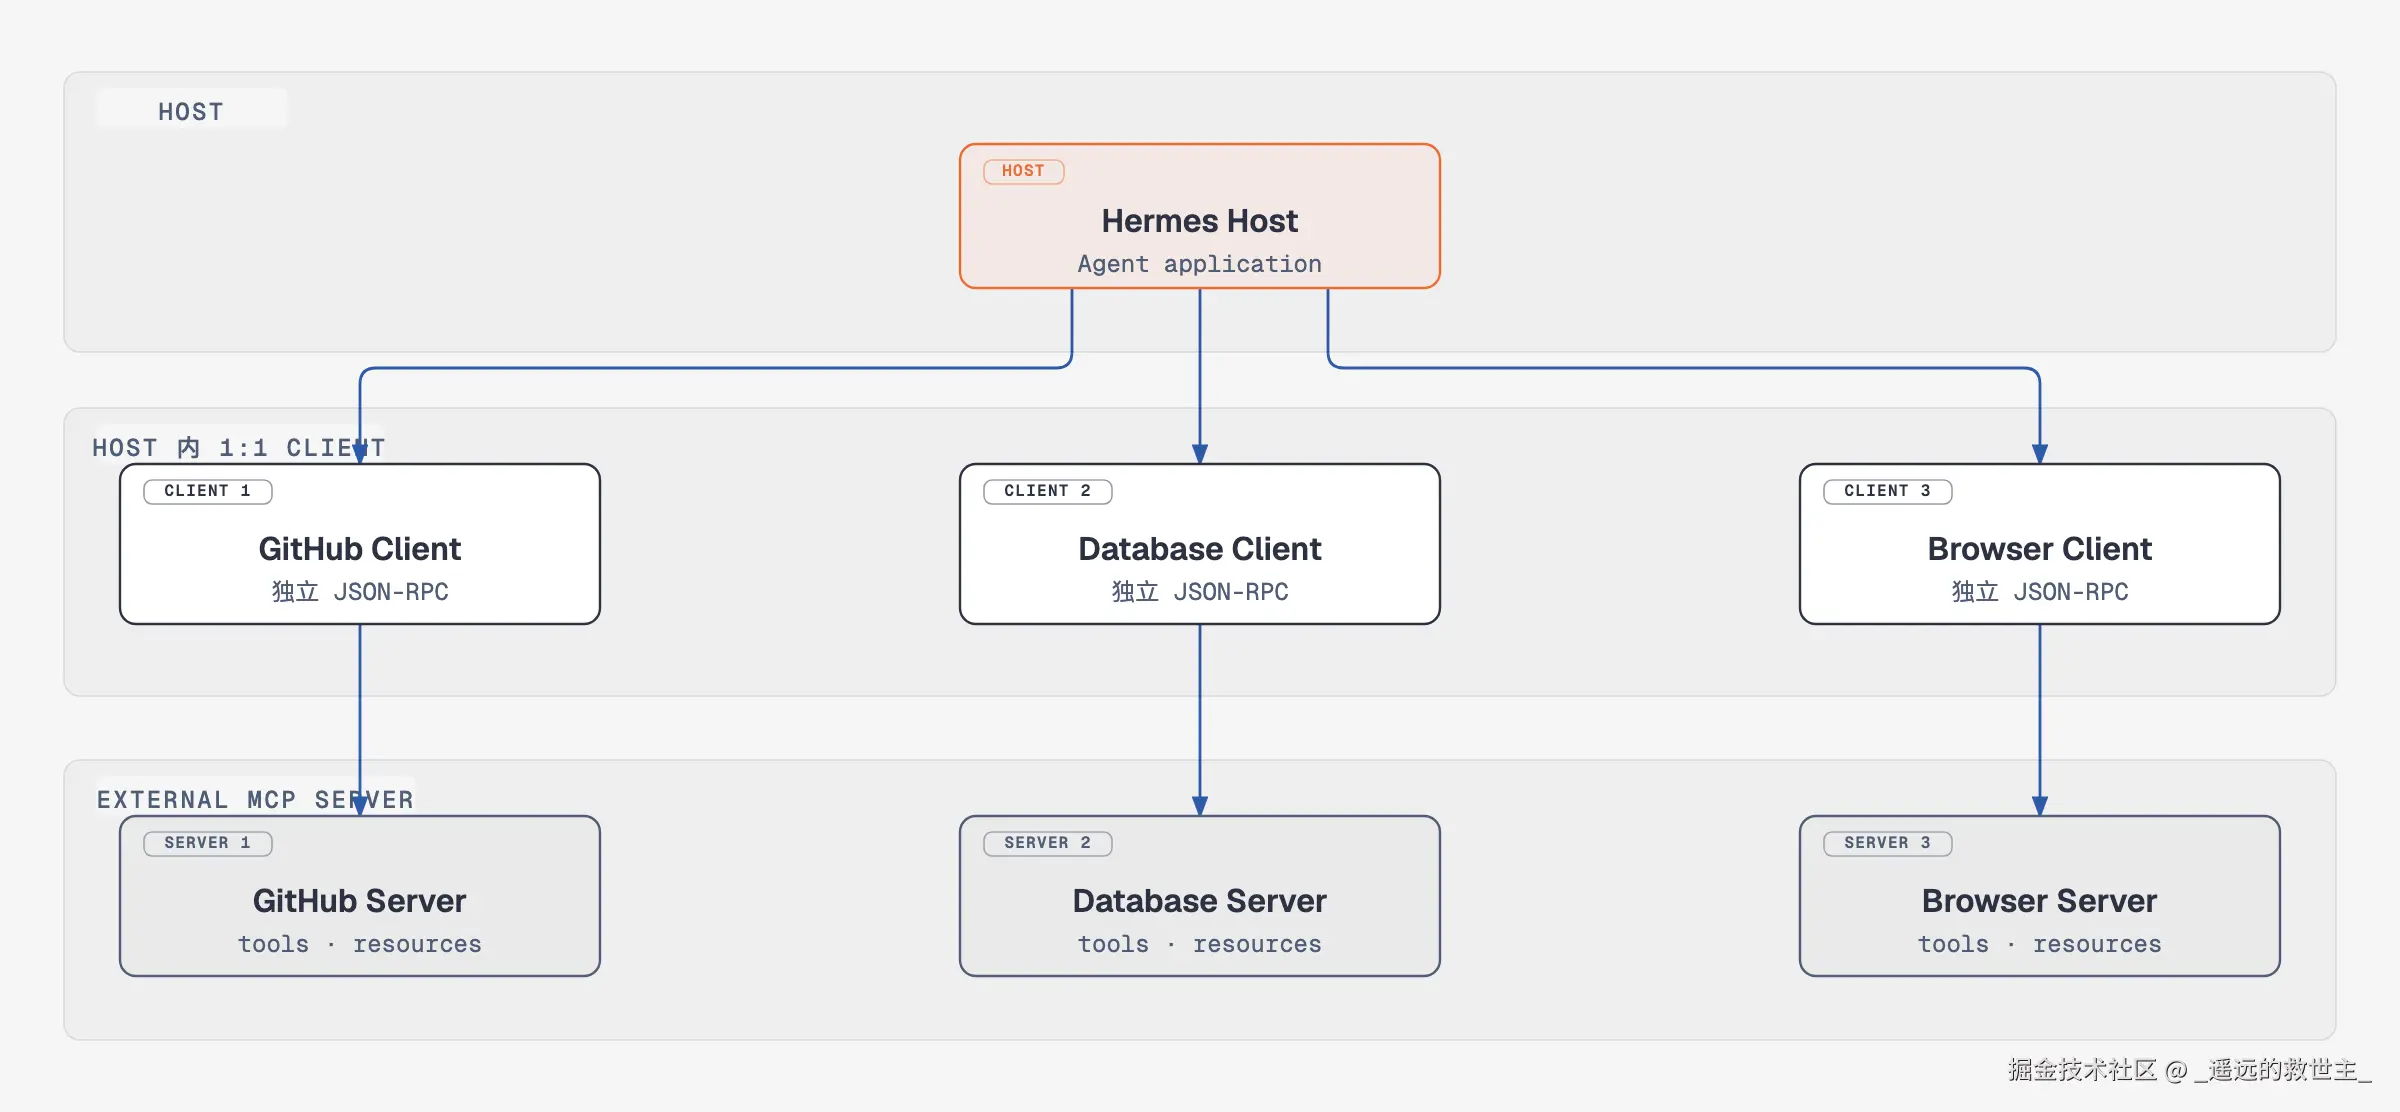The image size is (2400, 1112).
Task: Select the "GitHub Client" title
Action: (360, 549)
